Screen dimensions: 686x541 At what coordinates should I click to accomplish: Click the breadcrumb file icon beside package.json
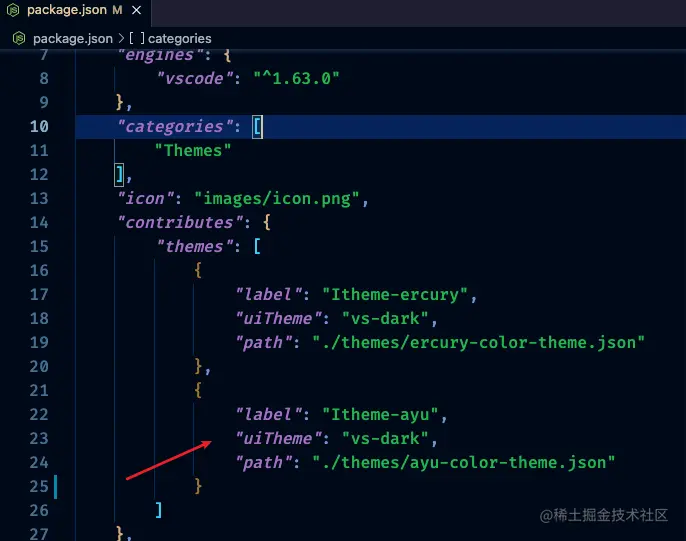tap(19, 38)
